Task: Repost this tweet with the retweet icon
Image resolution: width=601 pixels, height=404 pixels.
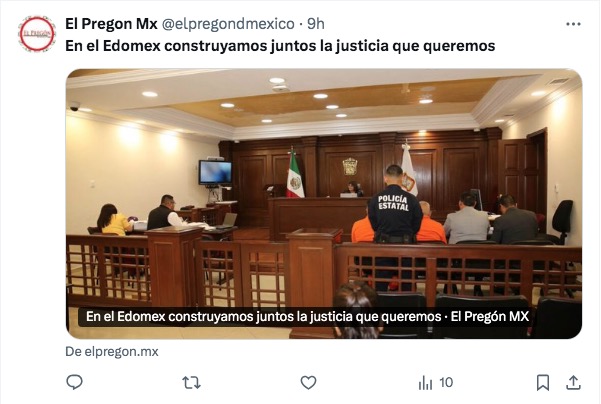Action: click(x=191, y=382)
